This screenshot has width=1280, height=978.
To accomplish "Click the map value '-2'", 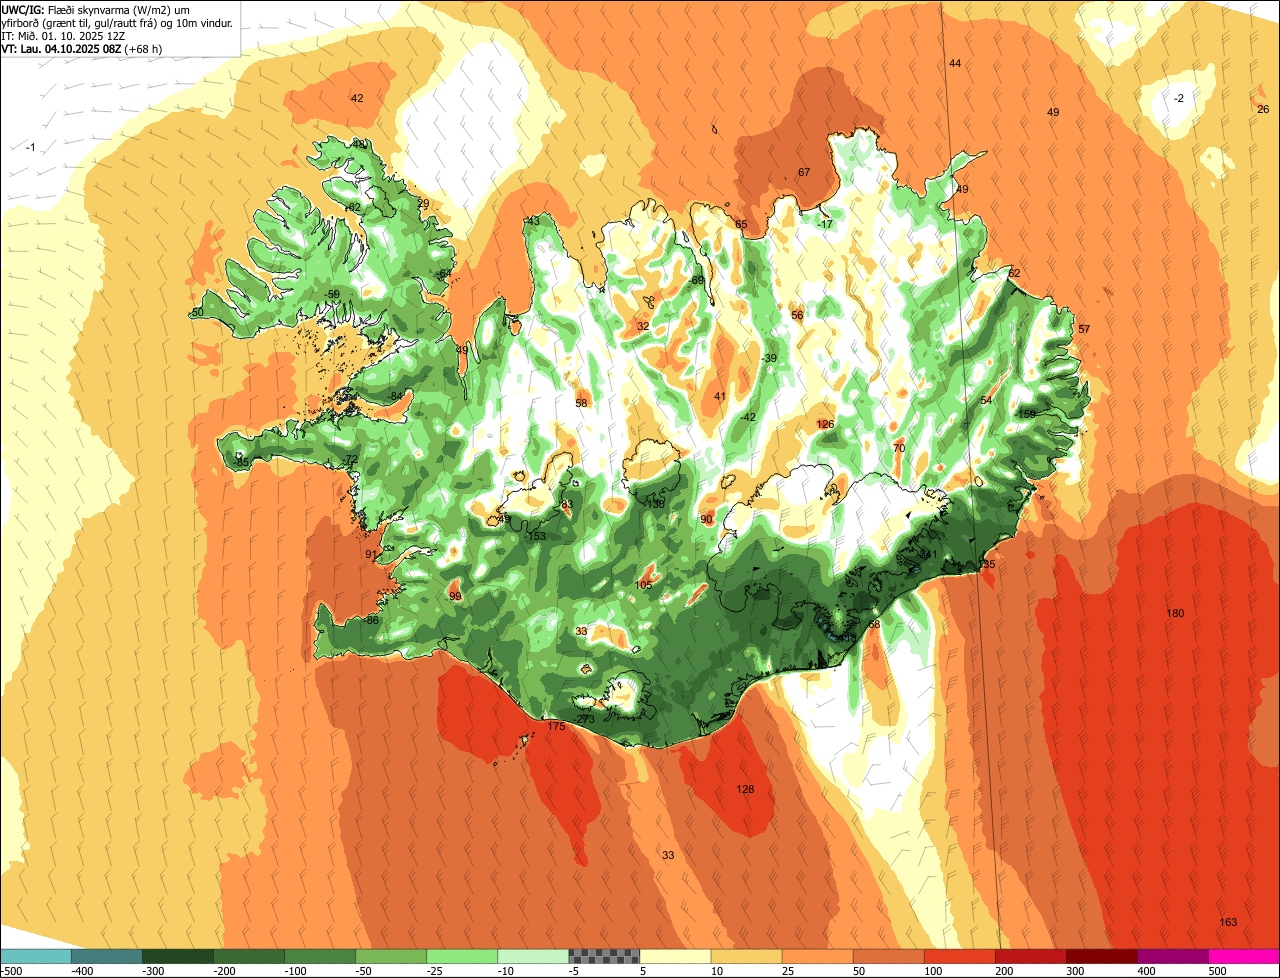I will [x=1178, y=98].
